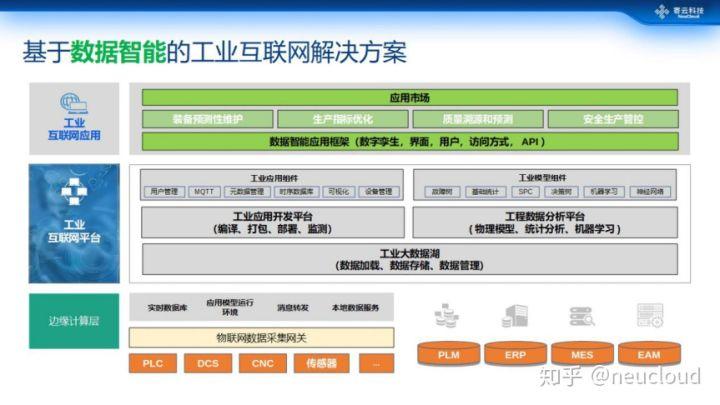720x405 pixels.
Task: Click the 消息转发 label
Action: tap(293, 308)
